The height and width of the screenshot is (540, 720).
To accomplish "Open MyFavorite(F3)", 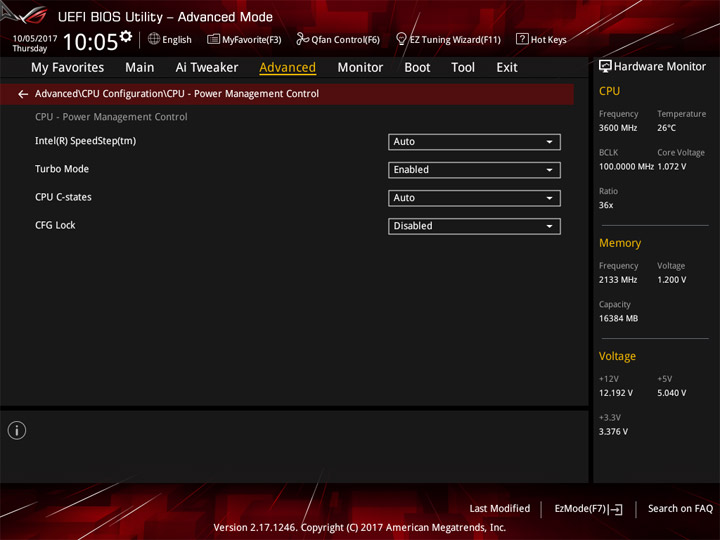I will 244,39.
